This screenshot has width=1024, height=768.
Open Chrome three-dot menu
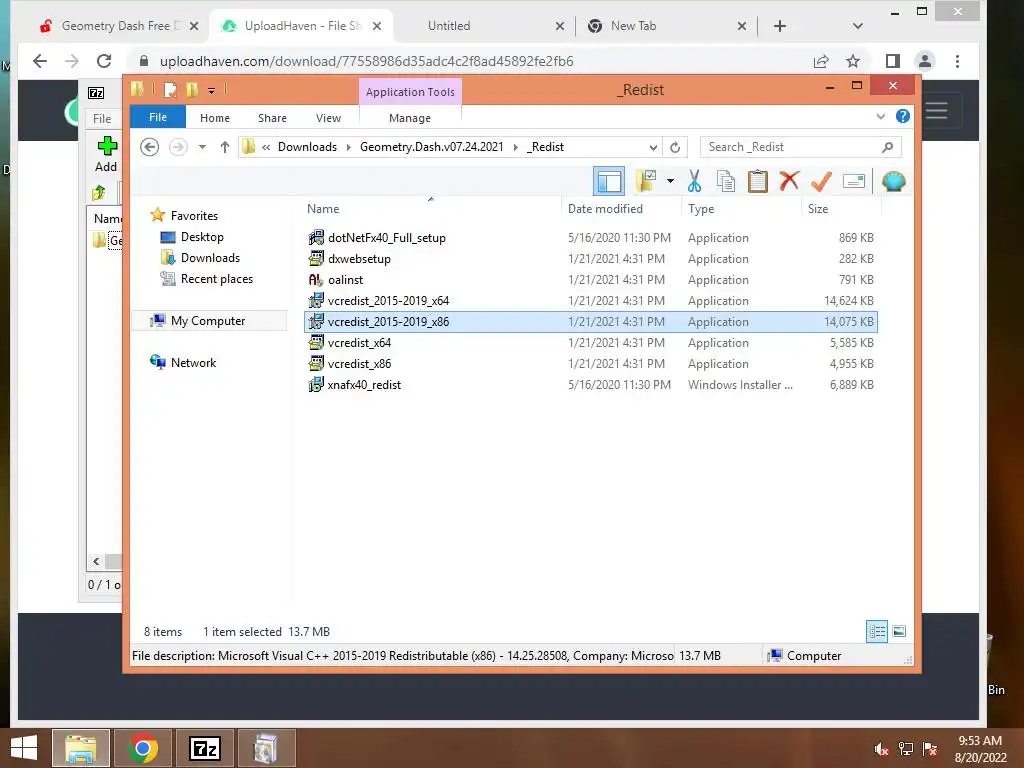(957, 61)
